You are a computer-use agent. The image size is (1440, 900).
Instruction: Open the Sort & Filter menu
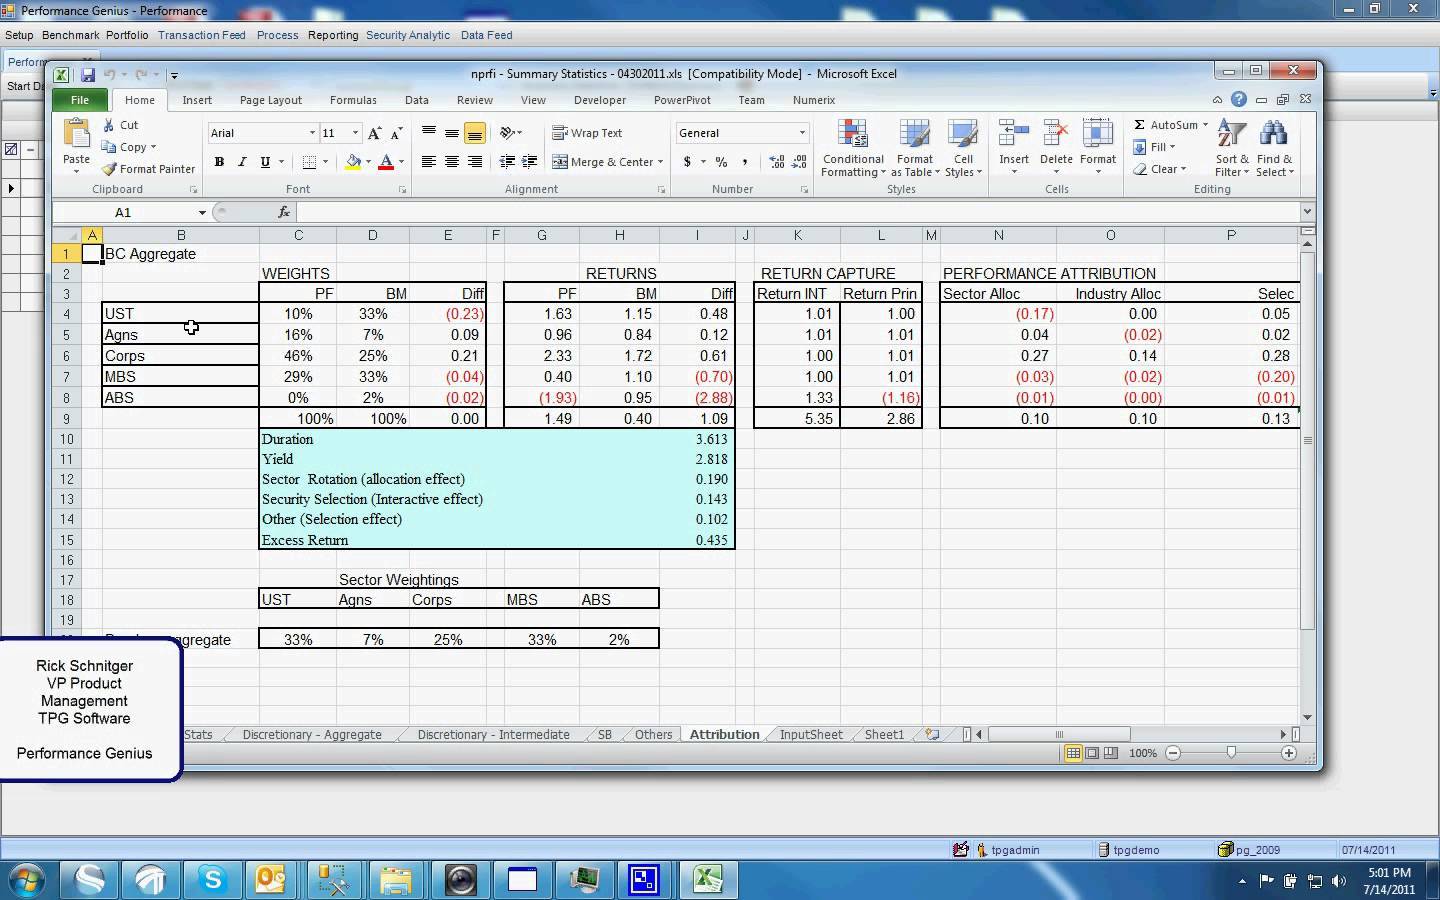(x=1232, y=148)
